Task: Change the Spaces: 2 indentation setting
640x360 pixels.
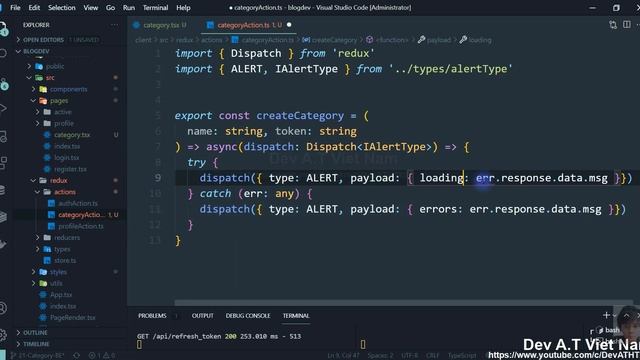Action: click(x=380, y=356)
